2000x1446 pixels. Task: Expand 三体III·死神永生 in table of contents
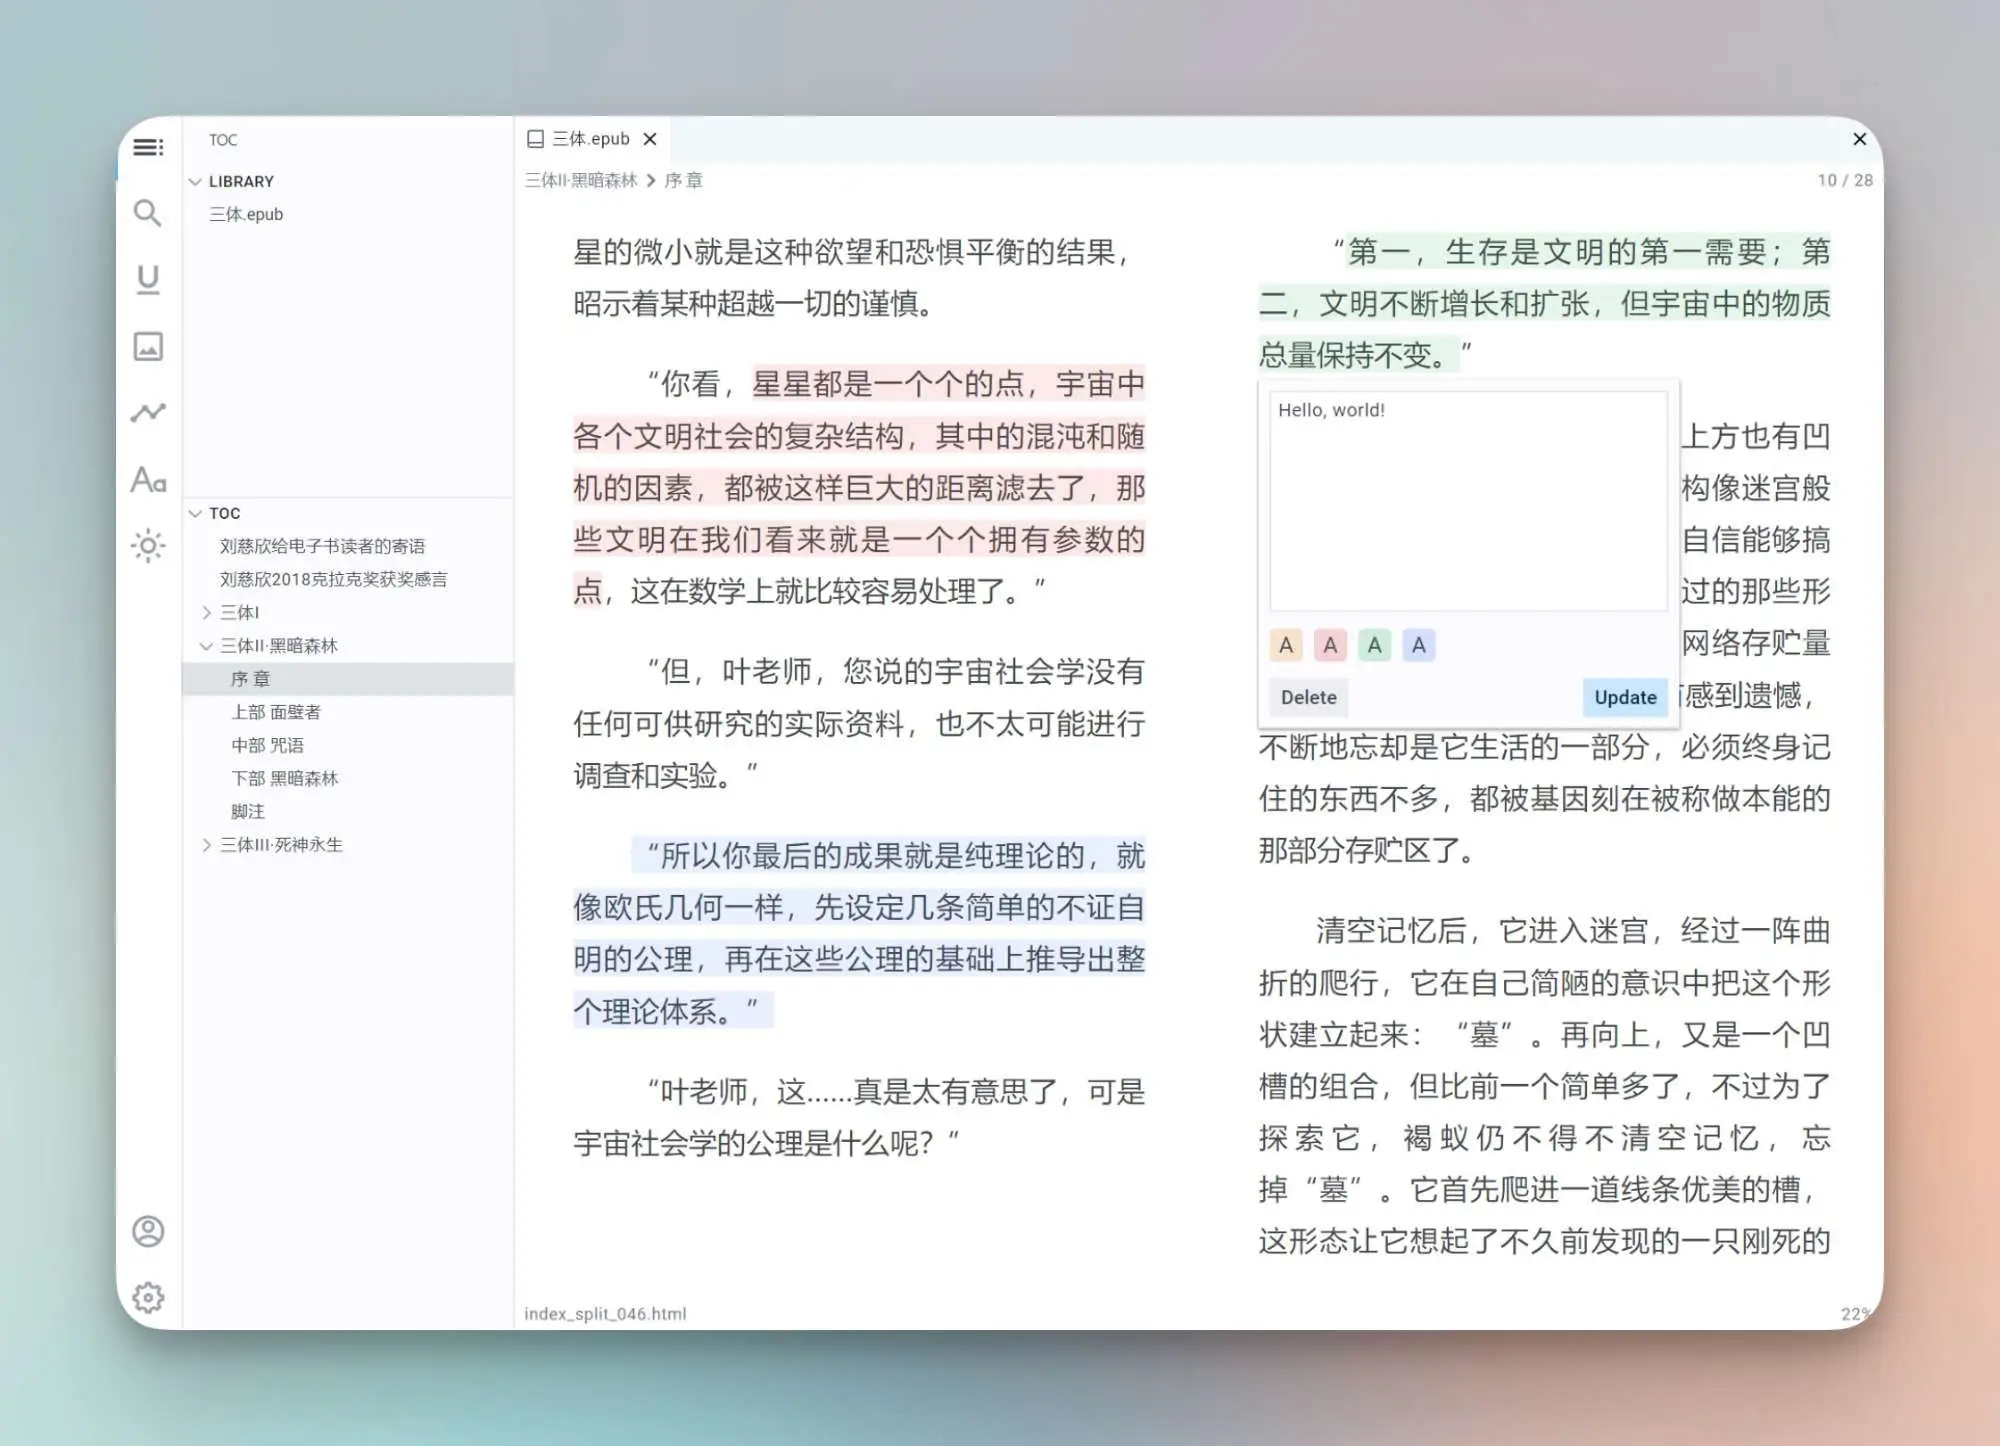click(x=208, y=844)
